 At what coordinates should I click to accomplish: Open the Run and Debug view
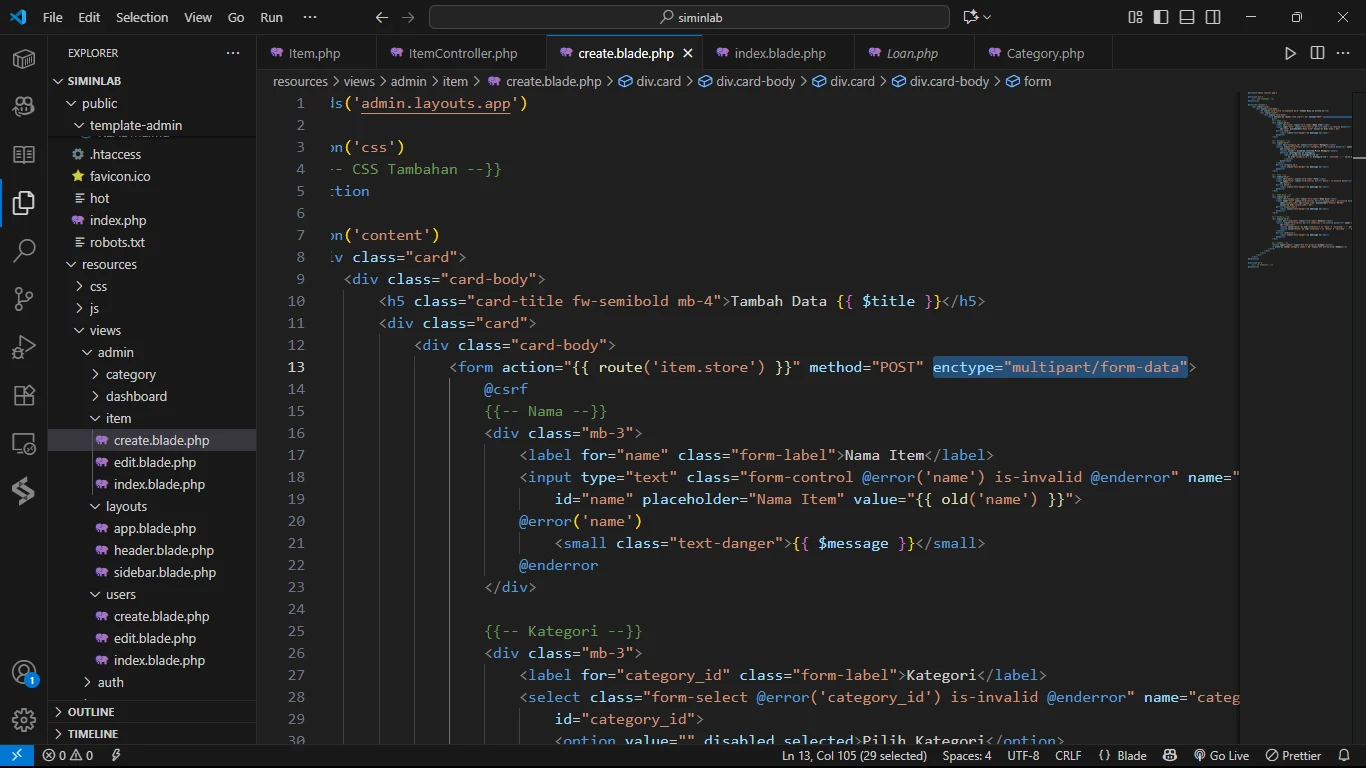pos(24,347)
